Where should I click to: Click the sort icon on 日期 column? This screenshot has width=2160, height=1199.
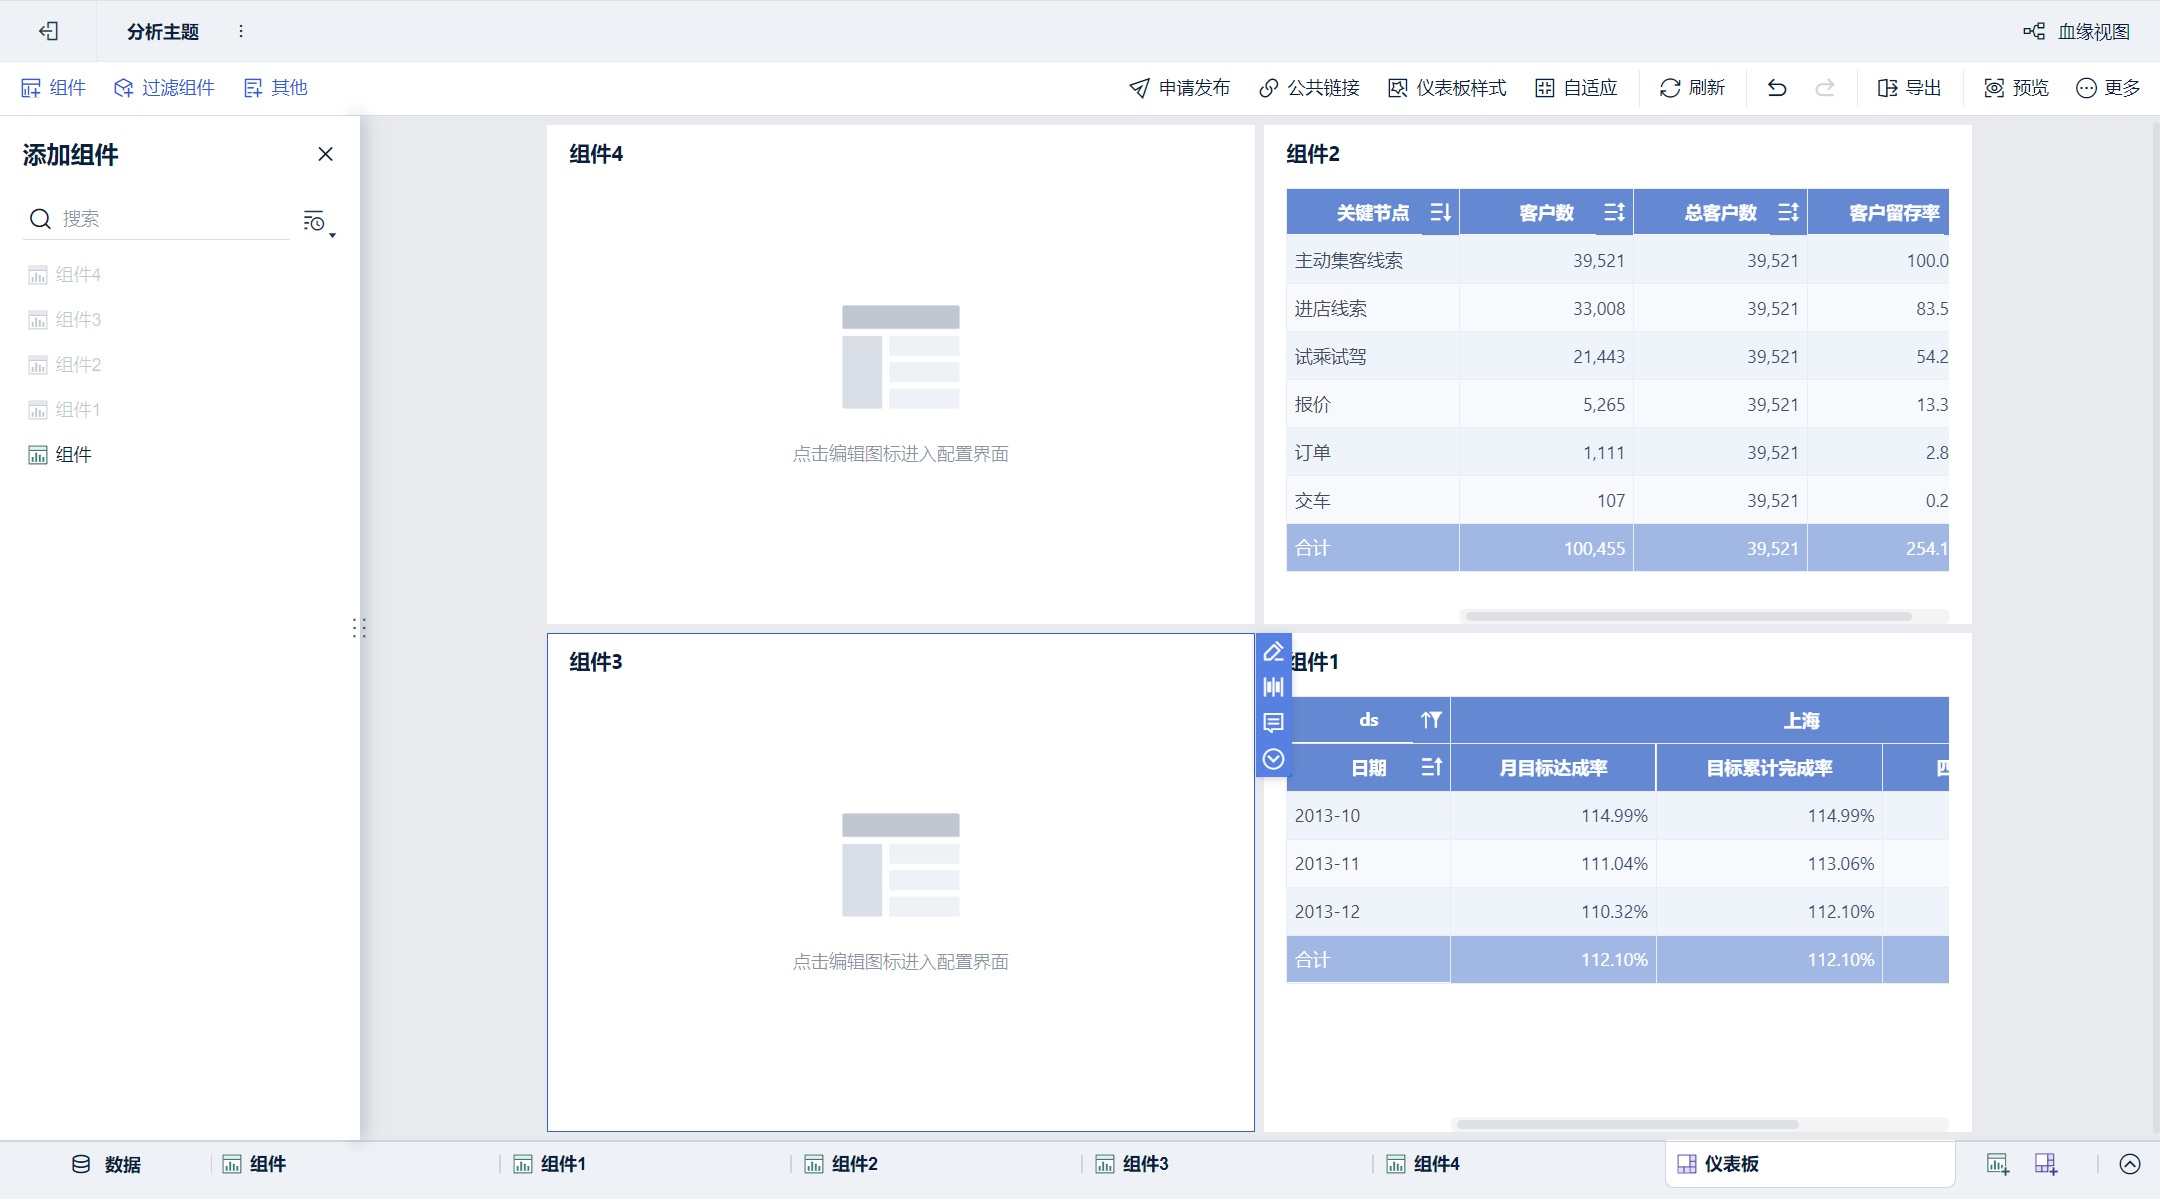pos(1431,767)
